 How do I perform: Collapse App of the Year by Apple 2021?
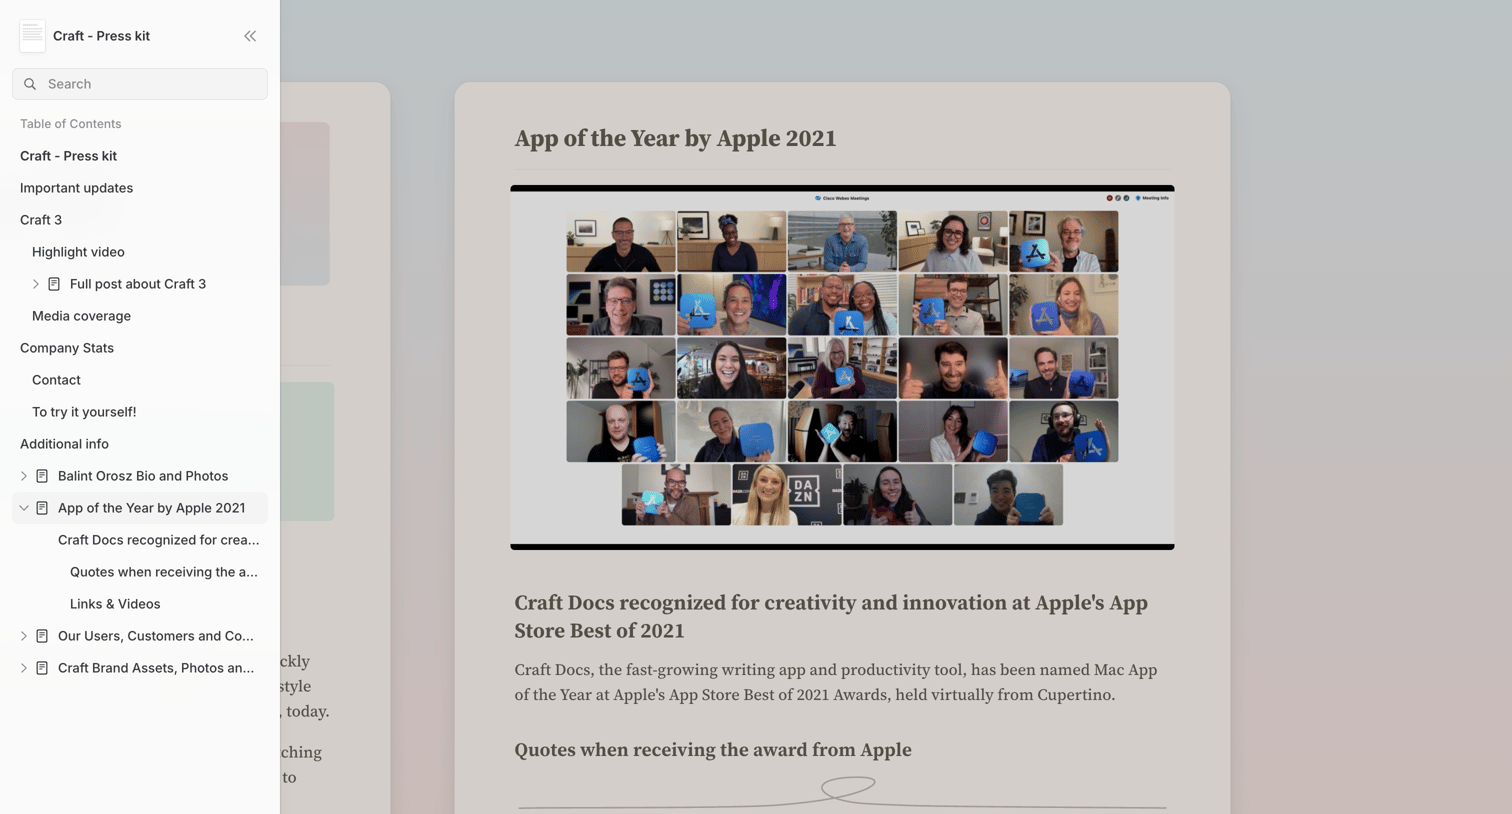click(24, 508)
